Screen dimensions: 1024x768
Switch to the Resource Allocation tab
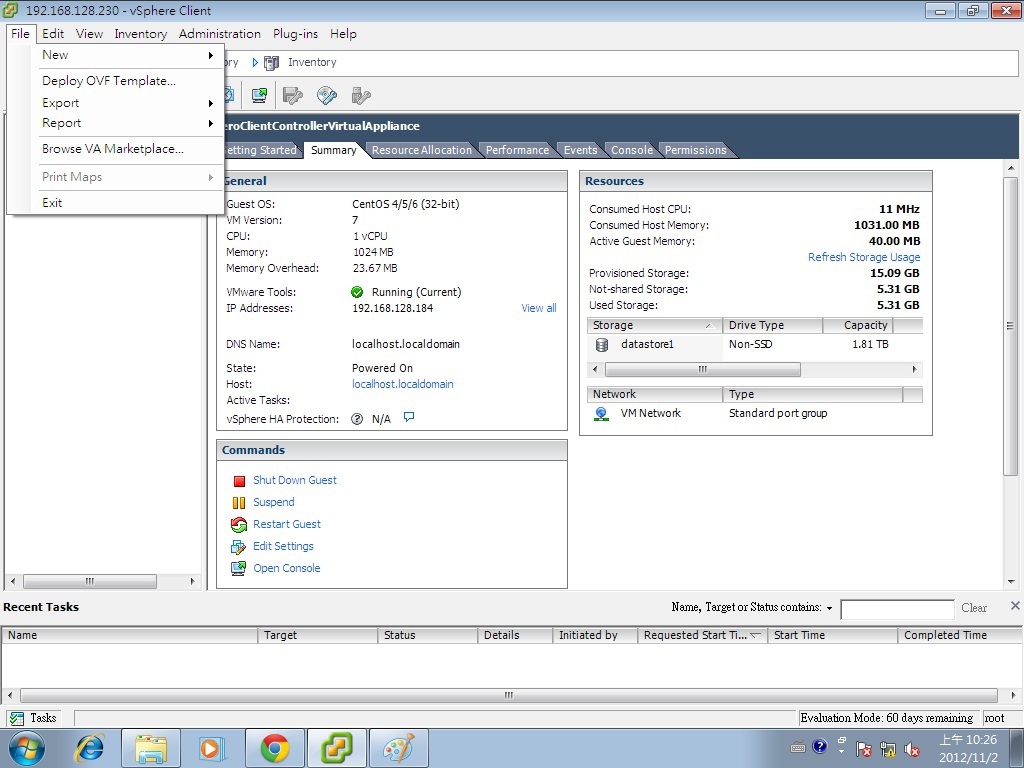tap(422, 150)
